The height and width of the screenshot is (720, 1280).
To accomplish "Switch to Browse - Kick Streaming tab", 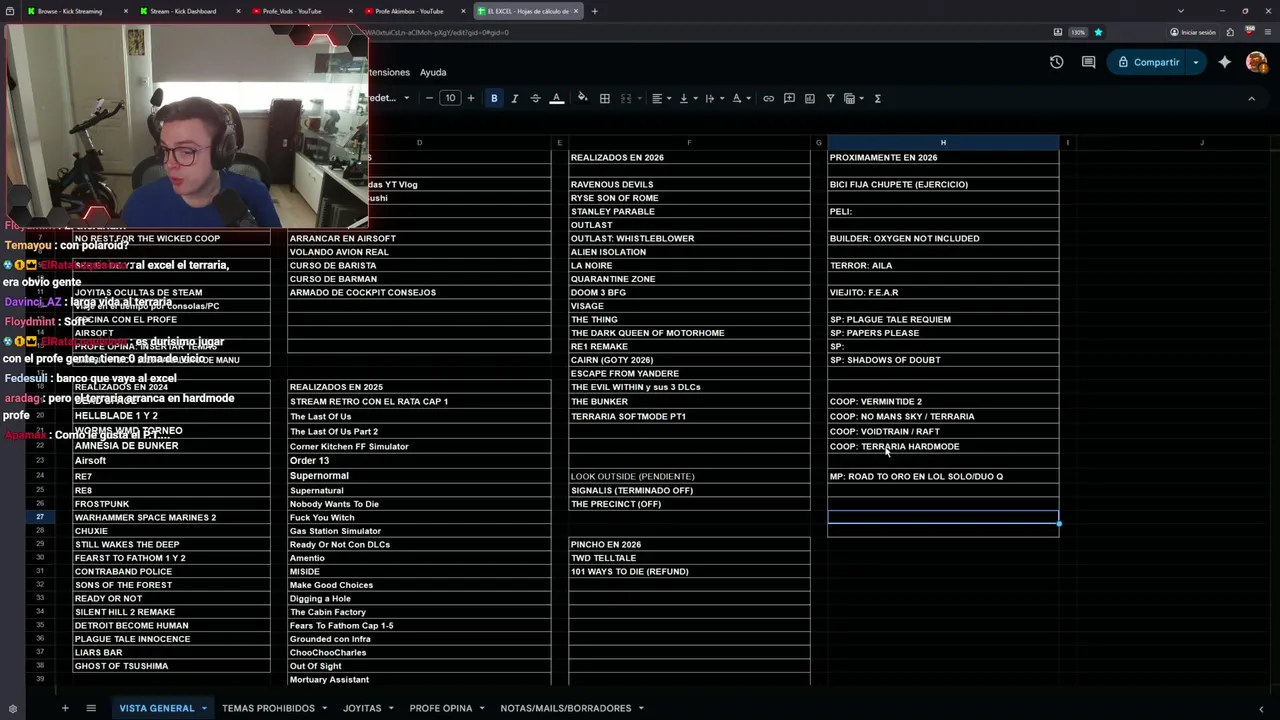I will click(x=70, y=11).
